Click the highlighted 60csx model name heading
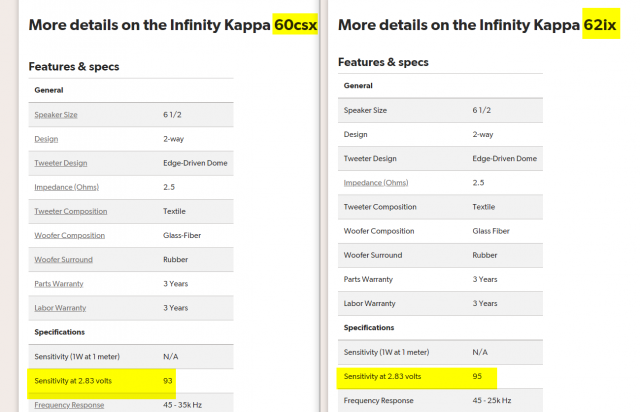The image size is (640, 412). pyautogui.click(x=294, y=25)
